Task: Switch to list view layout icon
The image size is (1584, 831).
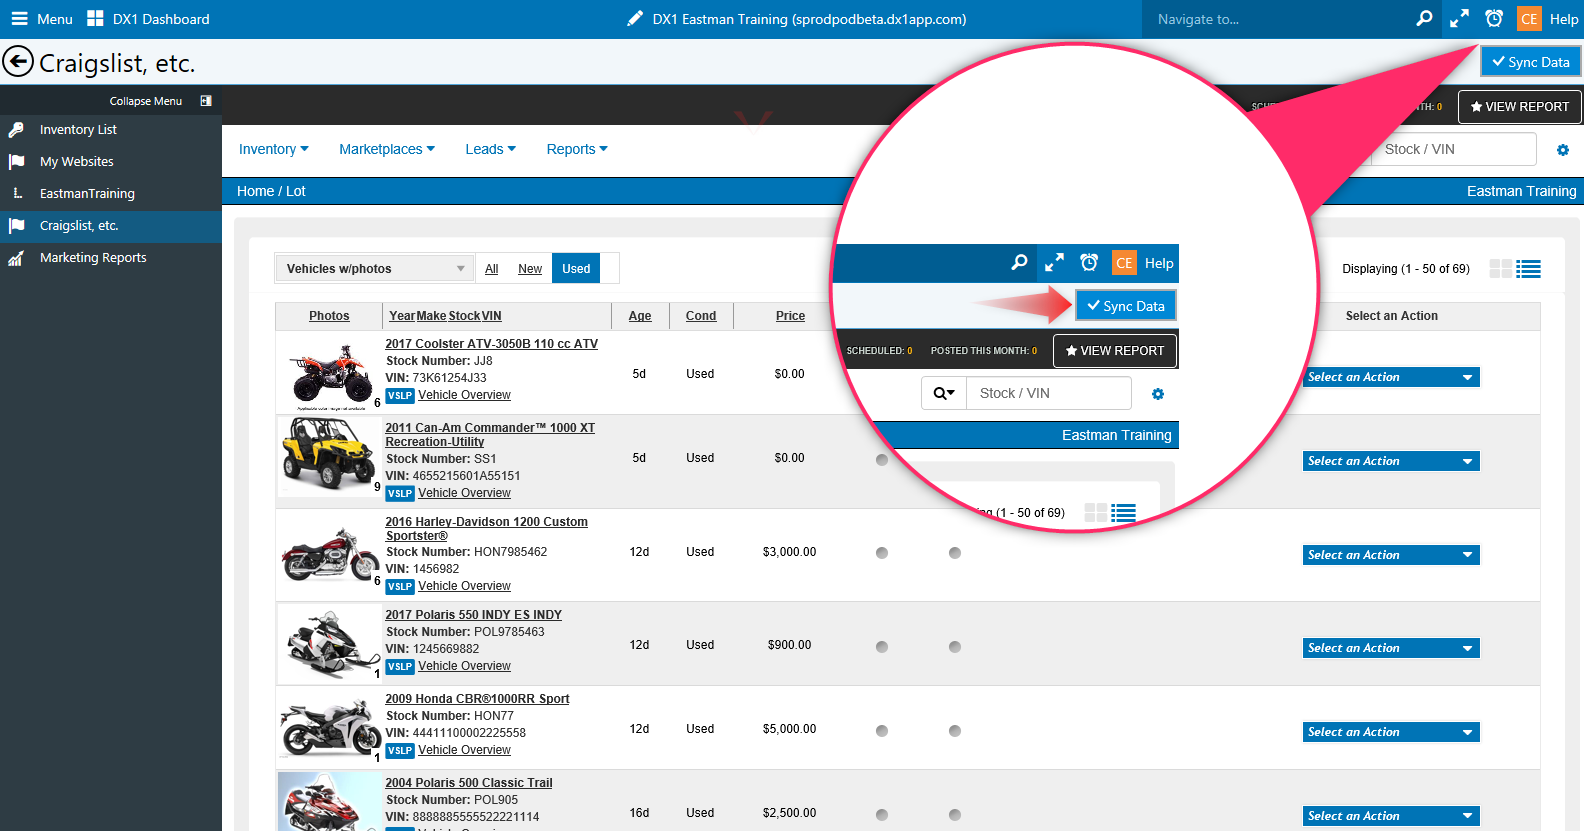Action: click(x=1528, y=269)
